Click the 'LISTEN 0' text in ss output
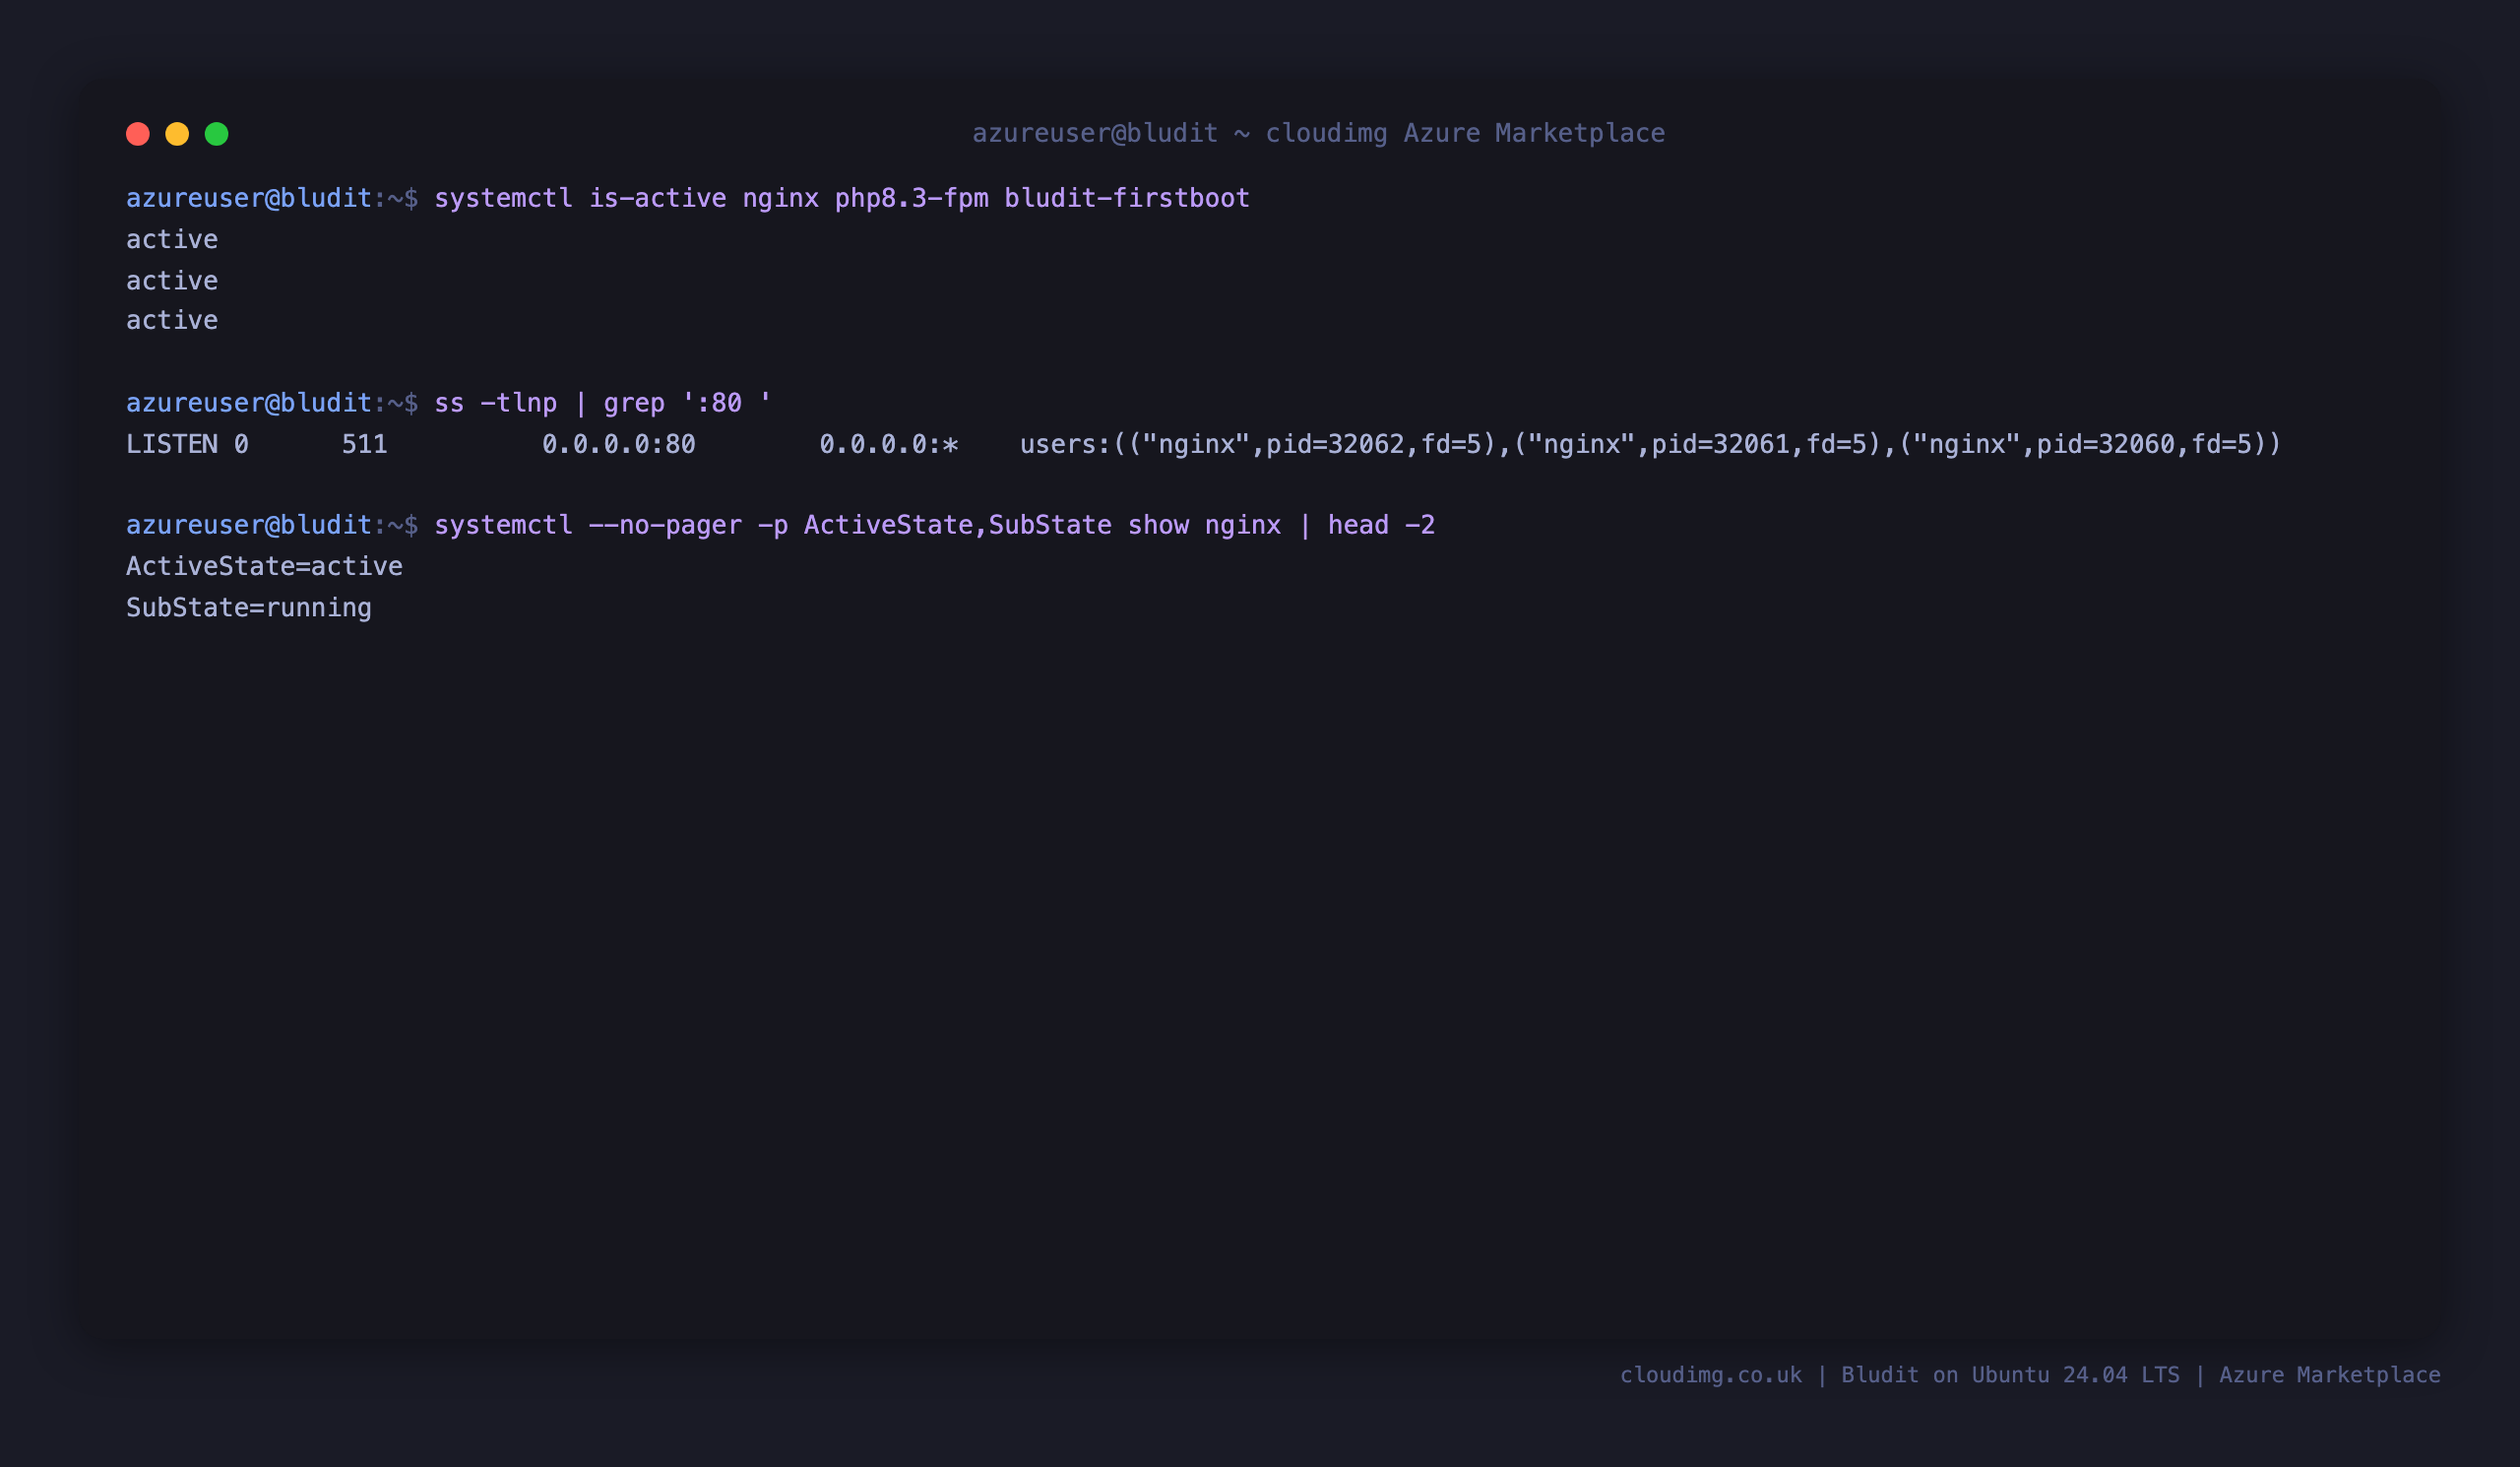 tap(187, 444)
